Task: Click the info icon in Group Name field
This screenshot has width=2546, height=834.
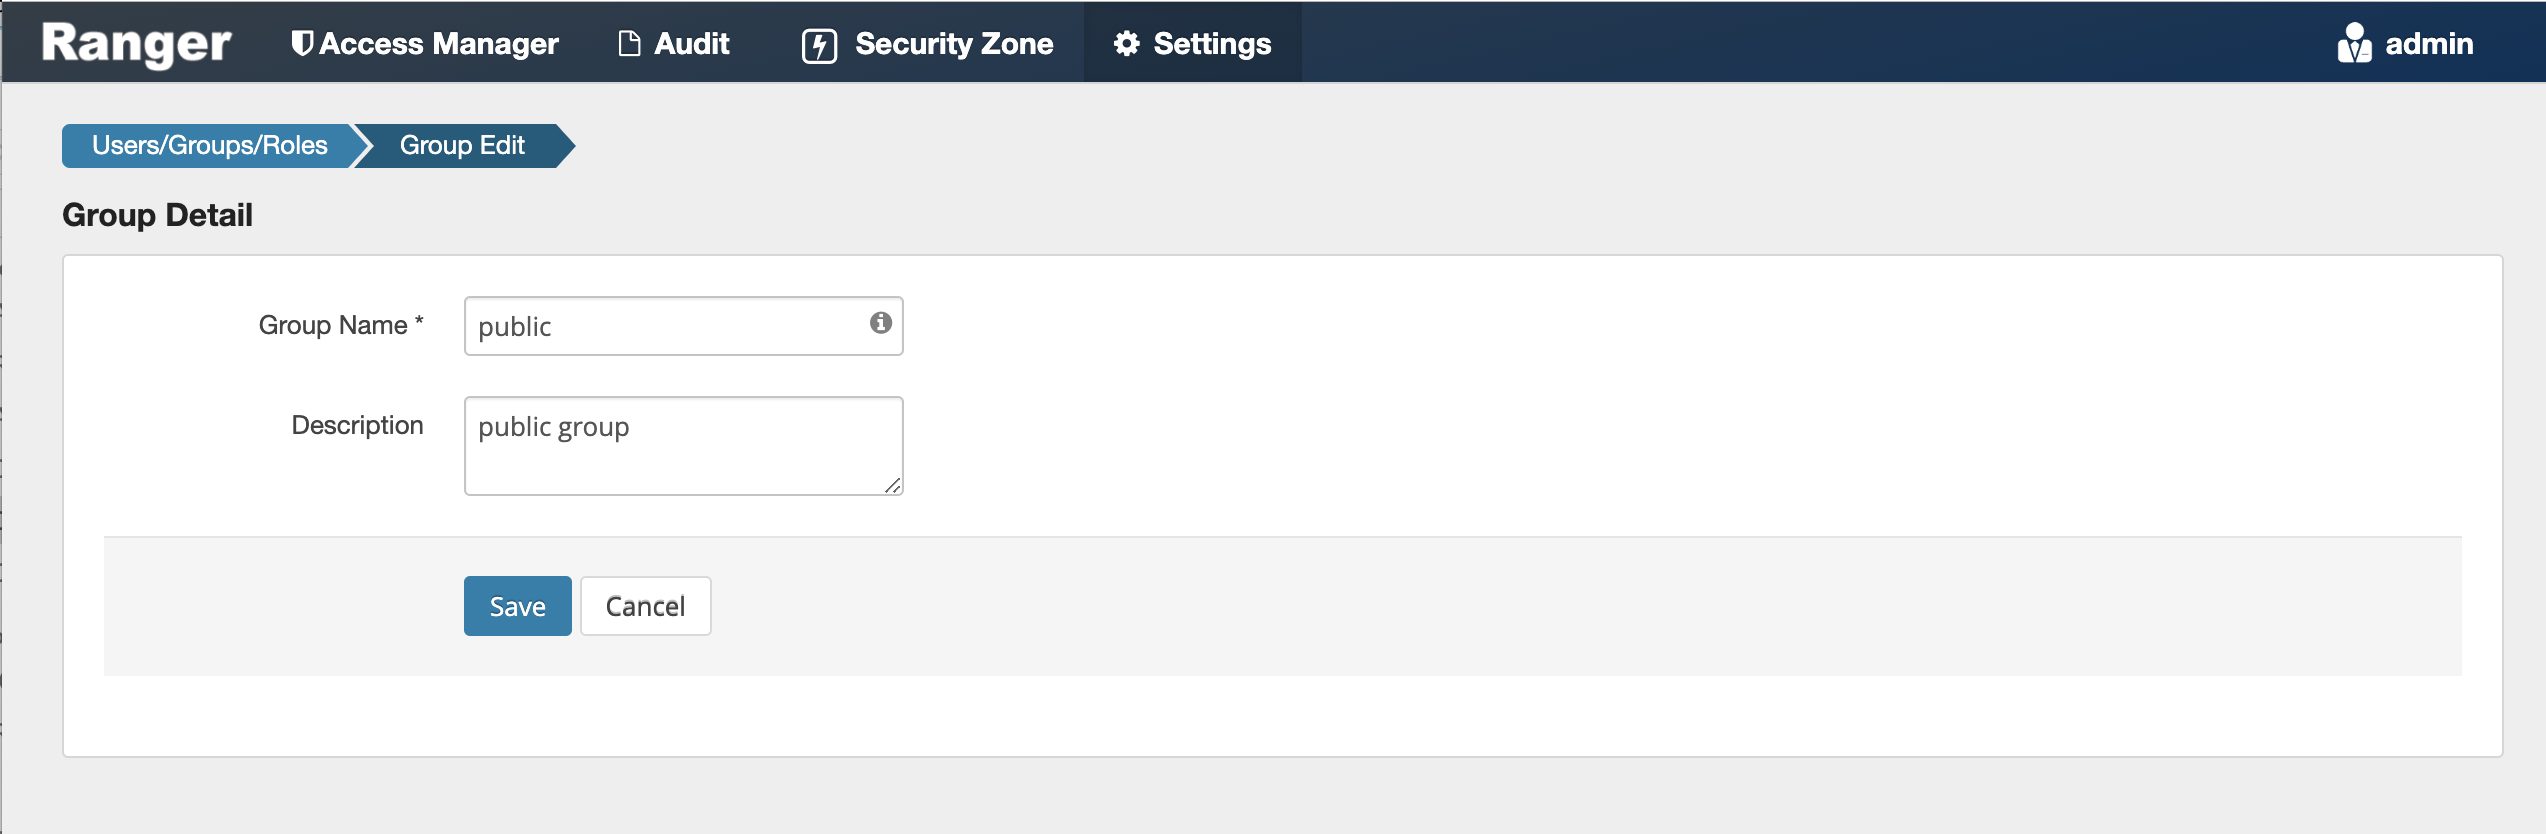Action: pos(880,323)
